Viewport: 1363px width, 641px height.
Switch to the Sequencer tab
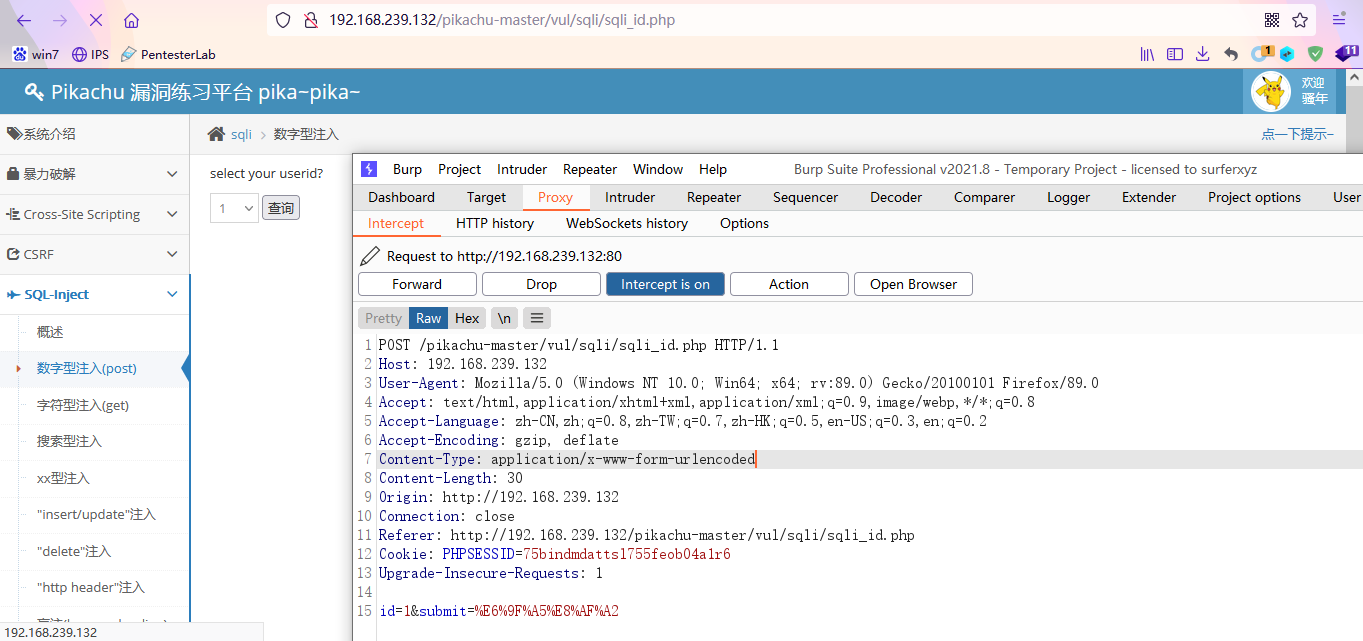[x=805, y=197]
